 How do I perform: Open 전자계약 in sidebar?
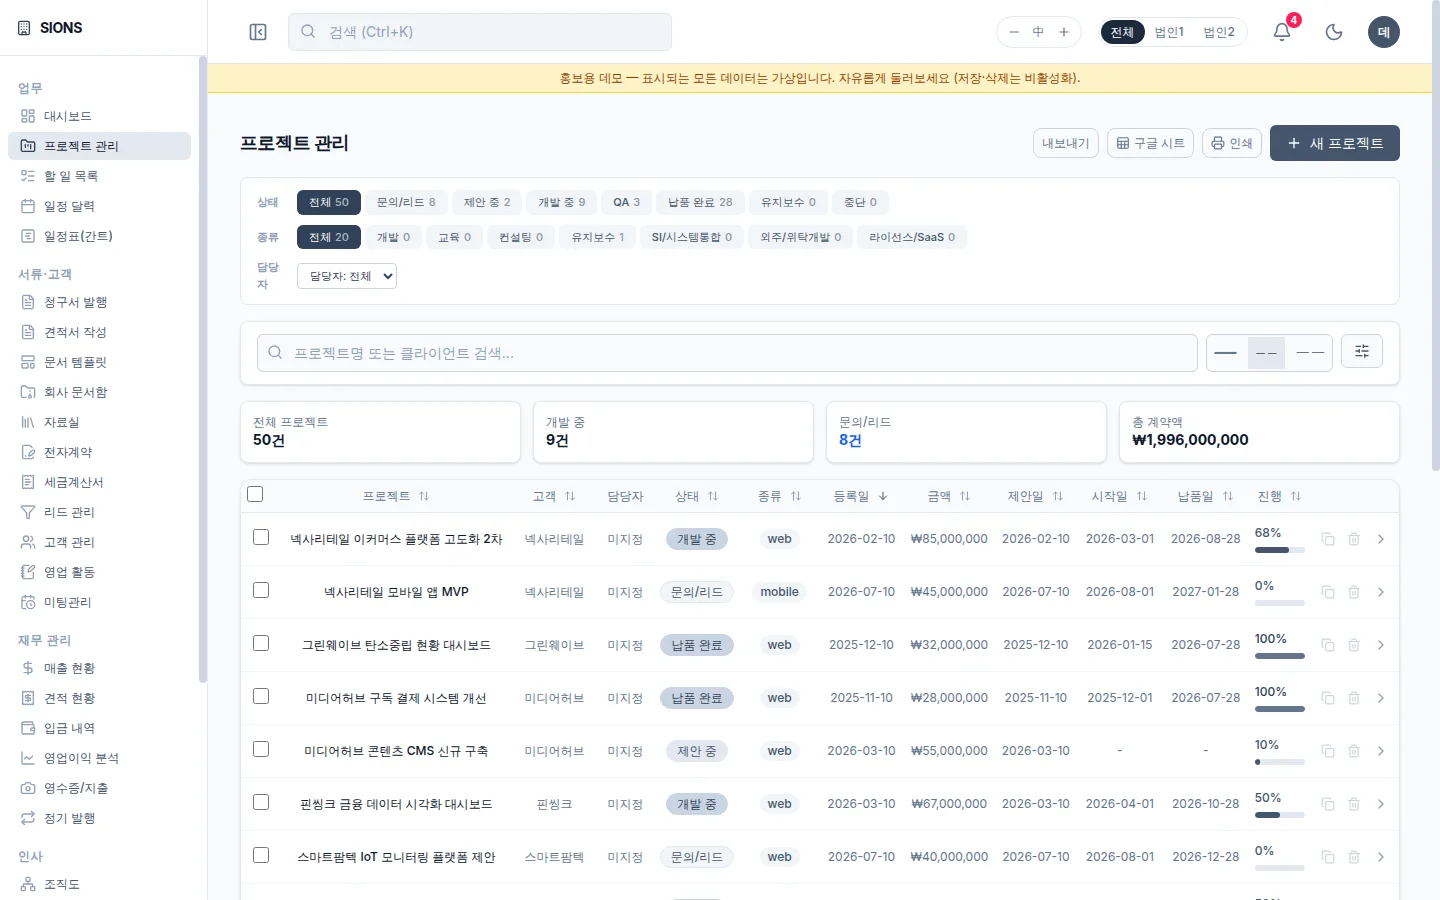point(99,452)
